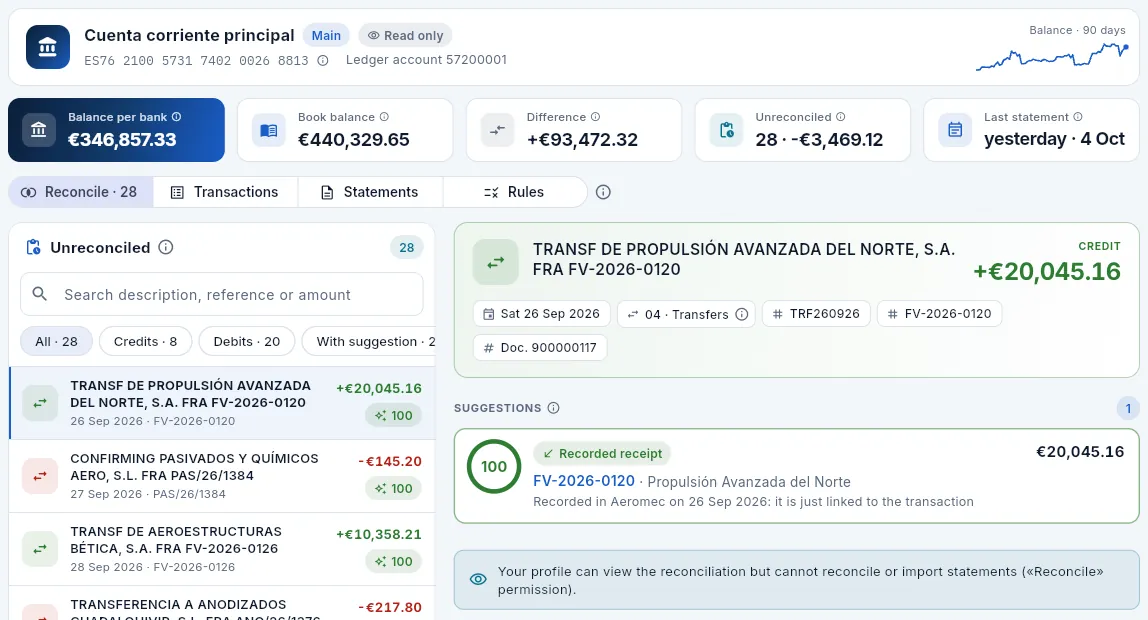Filter transactions With suggestion

click(x=369, y=341)
